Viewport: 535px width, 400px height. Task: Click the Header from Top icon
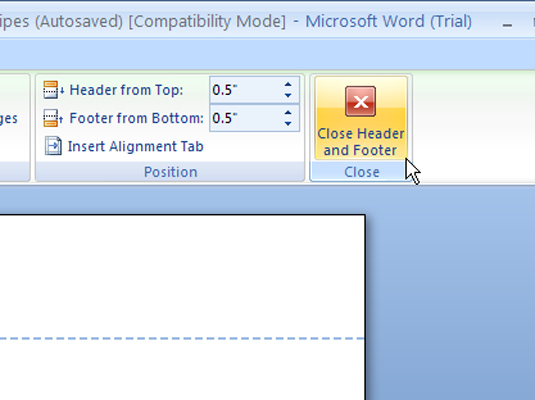[53, 90]
